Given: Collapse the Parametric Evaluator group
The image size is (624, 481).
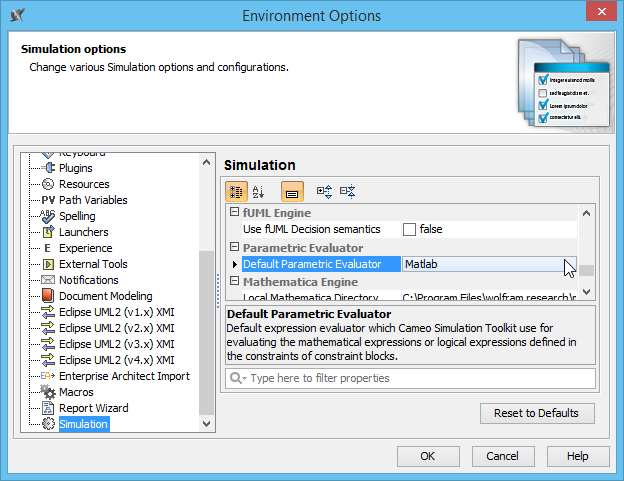Looking at the screenshot, I should tap(235, 247).
